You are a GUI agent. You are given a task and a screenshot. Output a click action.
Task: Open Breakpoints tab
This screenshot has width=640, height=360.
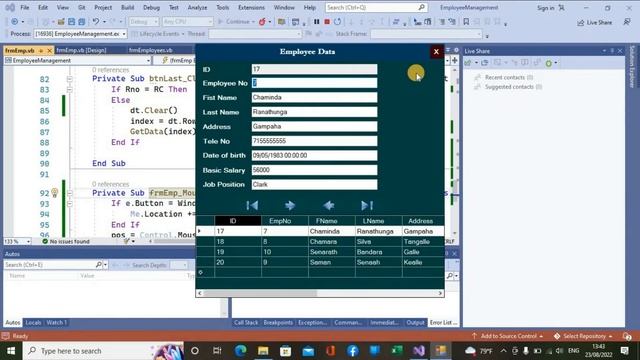click(x=278, y=322)
